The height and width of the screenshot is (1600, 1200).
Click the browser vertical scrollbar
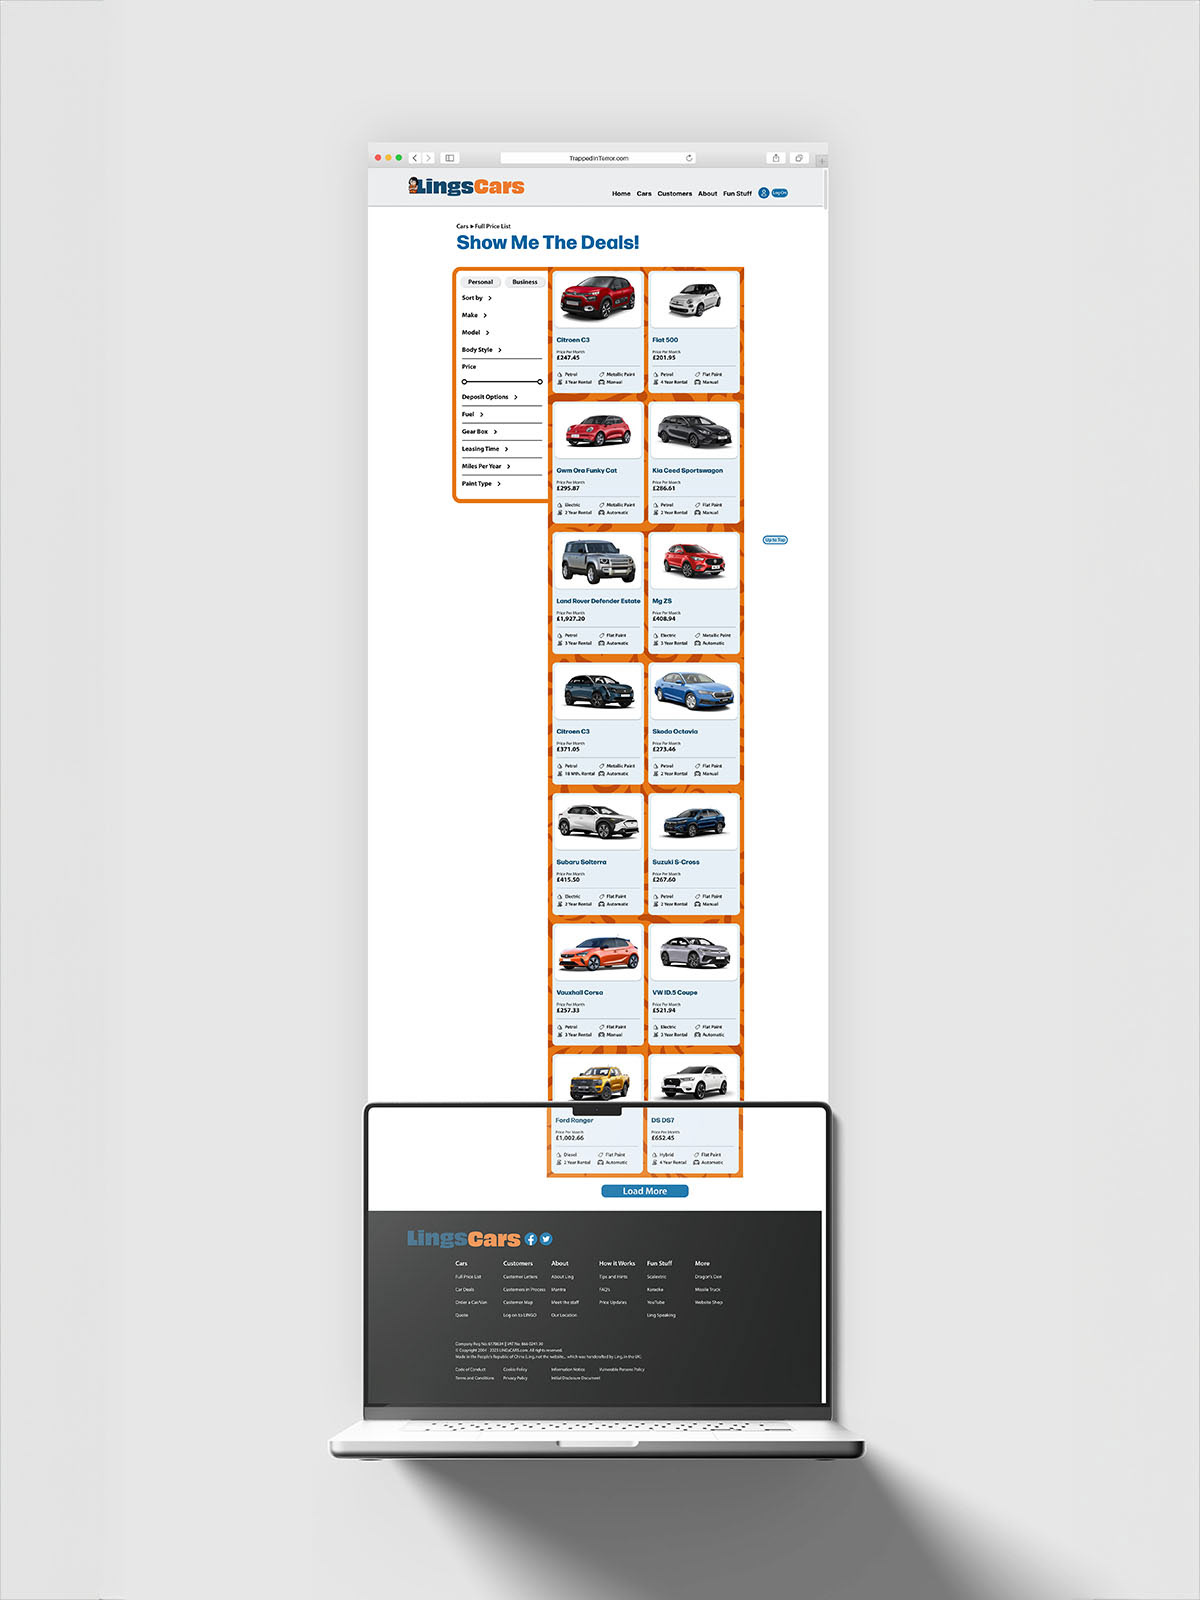(826, 190)
